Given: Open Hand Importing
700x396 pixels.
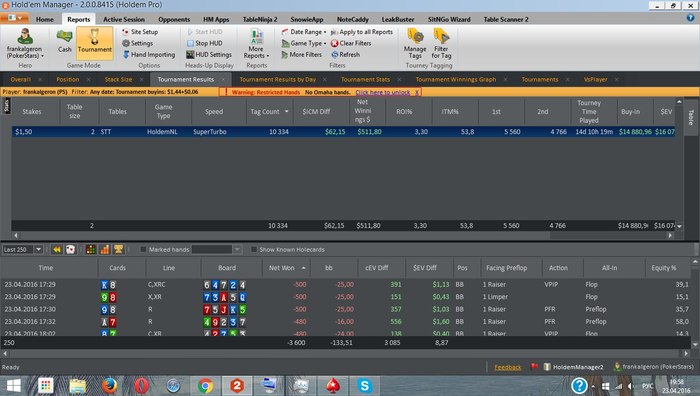Looking at the screenshot, I should (149, 54).
